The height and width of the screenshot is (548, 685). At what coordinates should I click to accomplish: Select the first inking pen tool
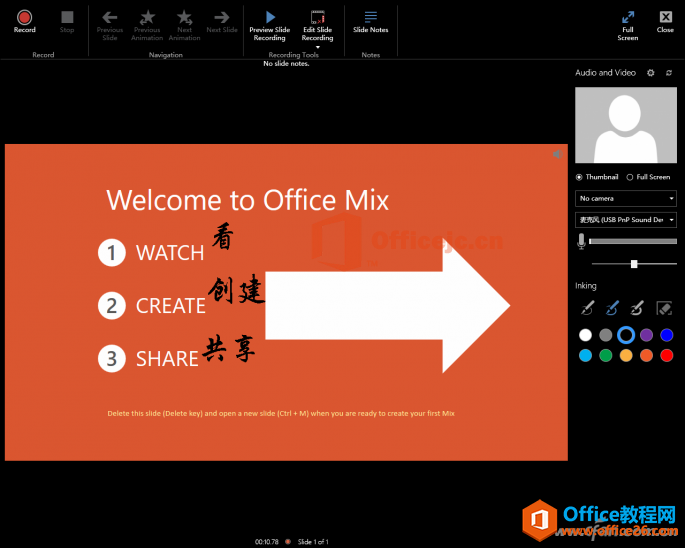pyautogui.click(x=588, y=308)
